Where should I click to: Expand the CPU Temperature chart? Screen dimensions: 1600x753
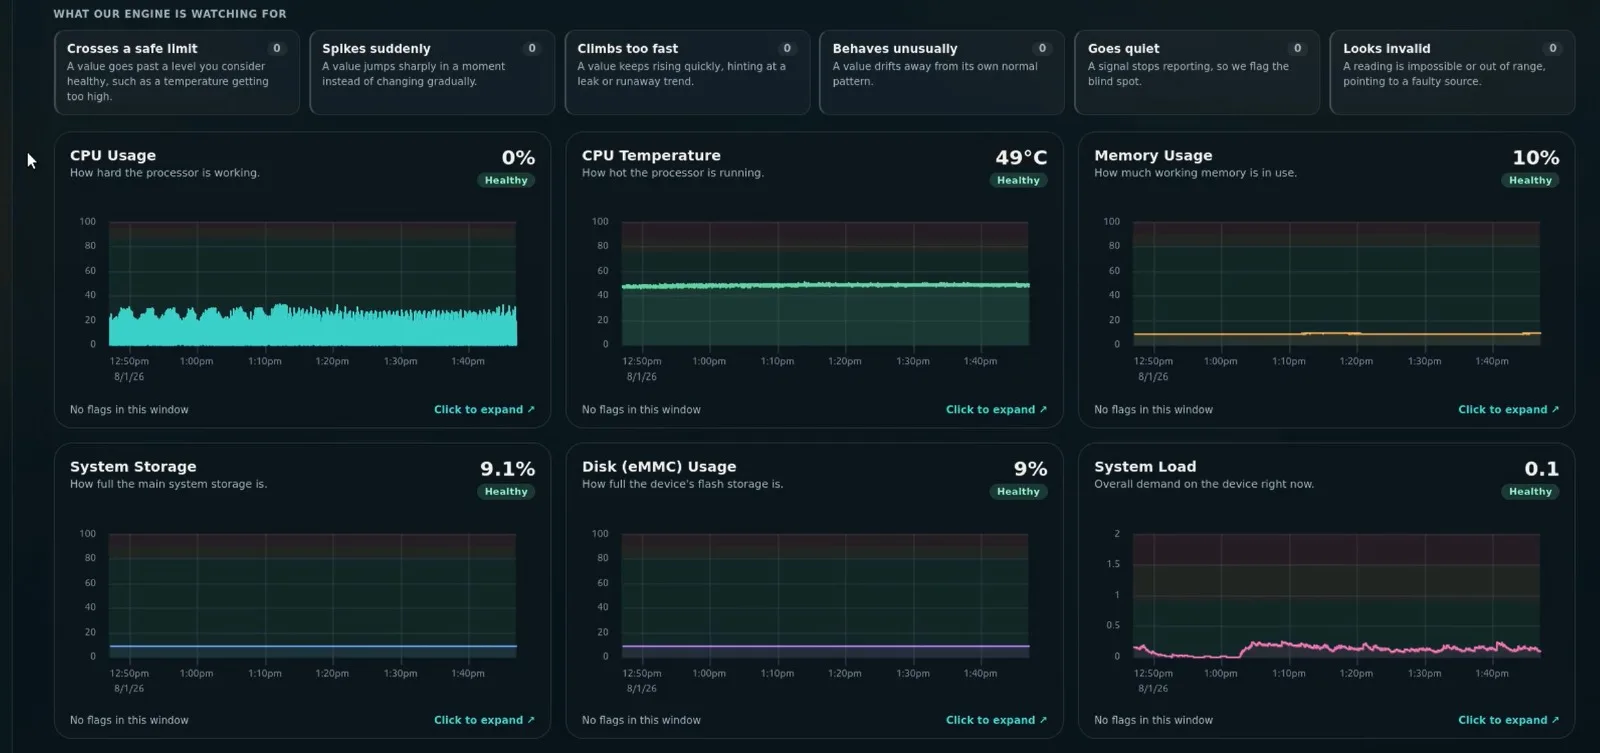pyautogui.click(x=996, y=410)
